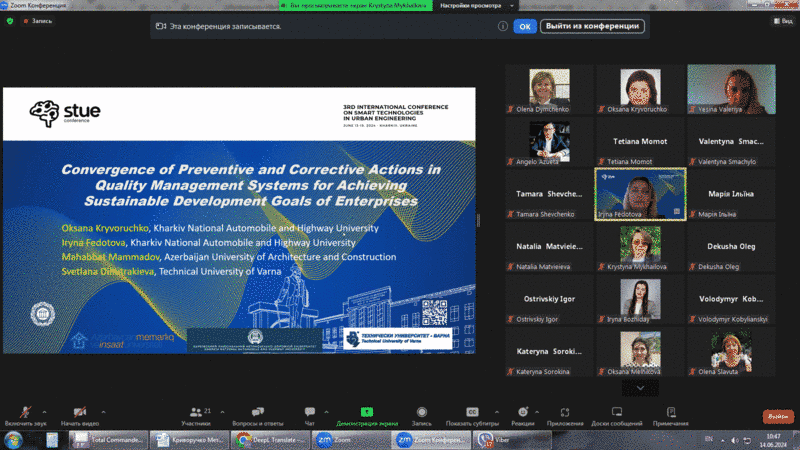Open the Reactions smiley icon
The image size is (800, 450).
coord(522,412)
